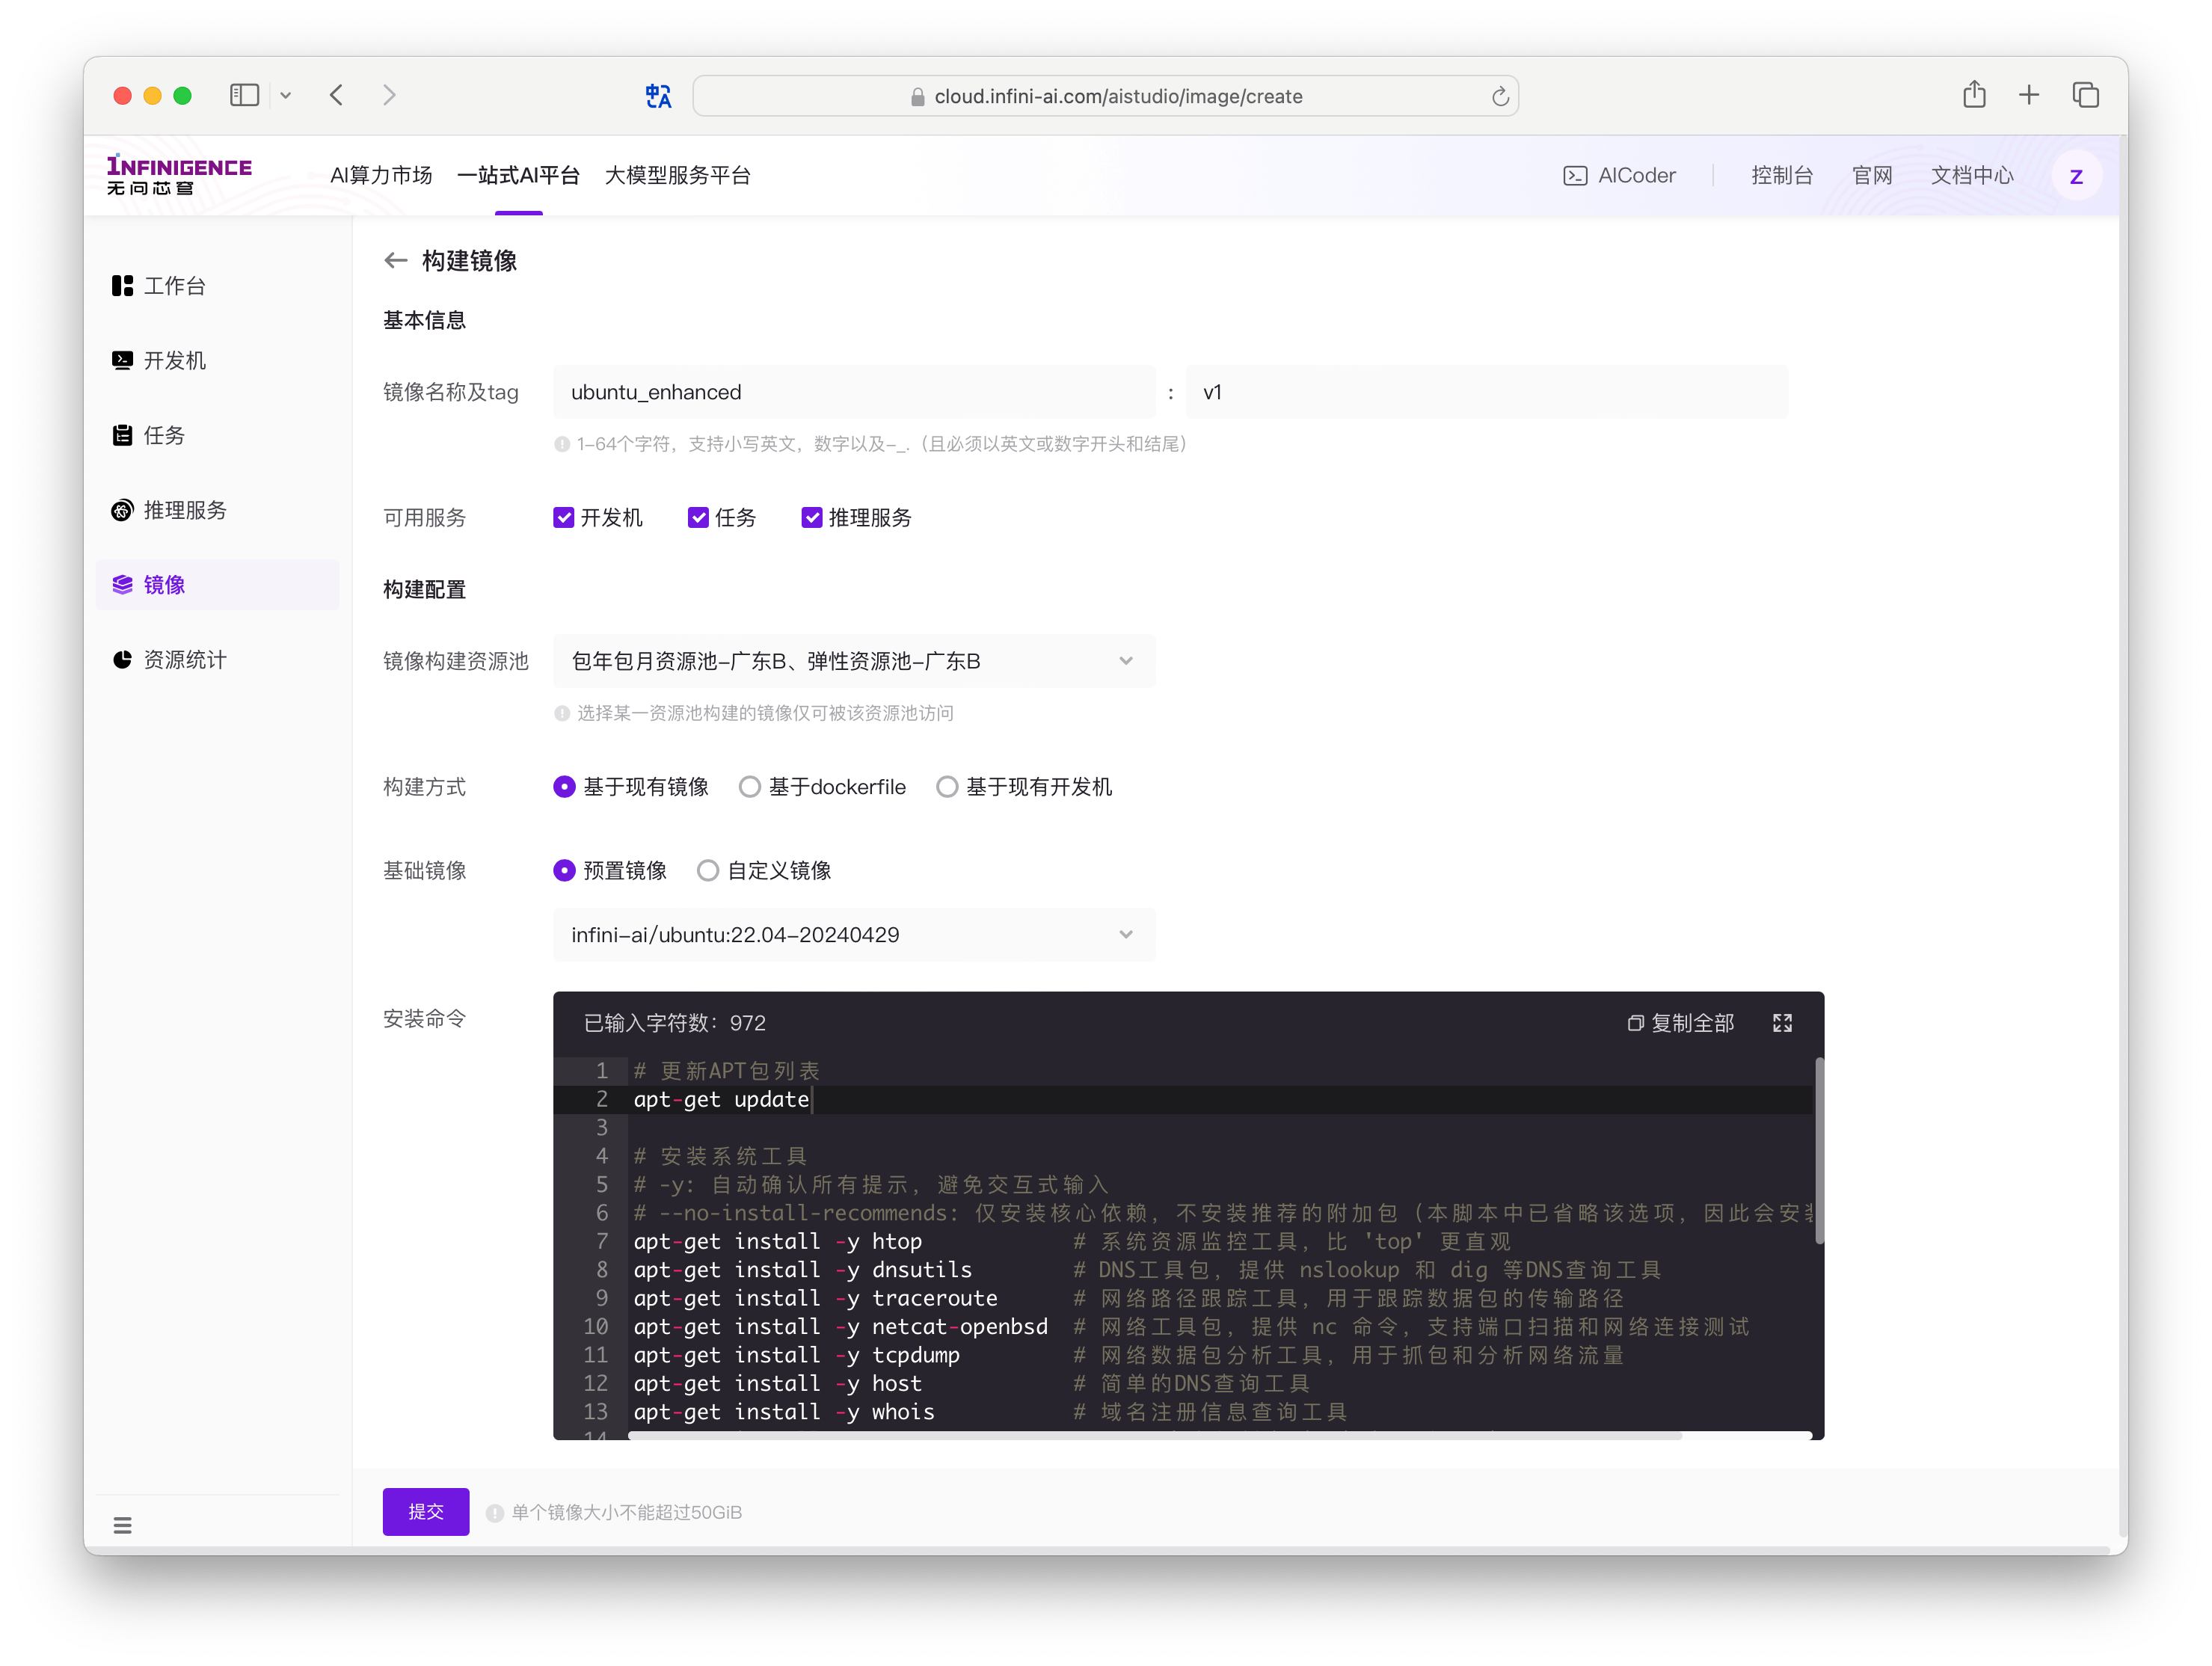Open the 任务 clipboard icon

(122, 435)
